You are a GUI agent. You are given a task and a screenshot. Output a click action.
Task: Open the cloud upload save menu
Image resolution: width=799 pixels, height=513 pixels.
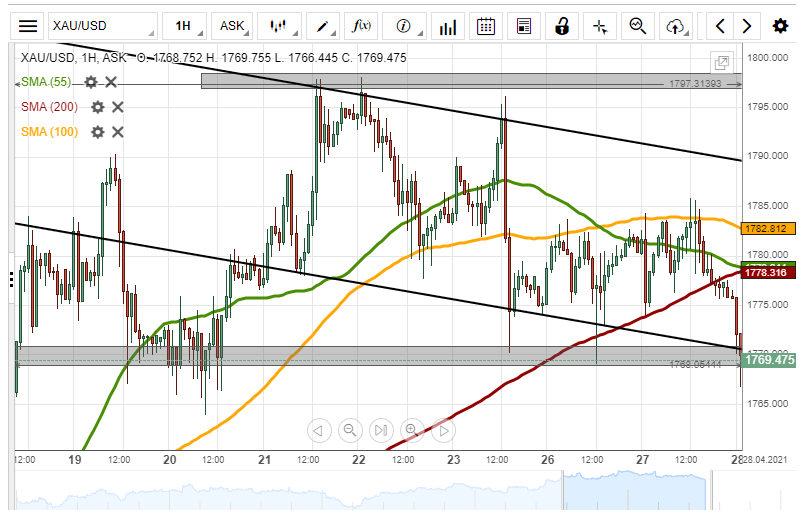676,26
